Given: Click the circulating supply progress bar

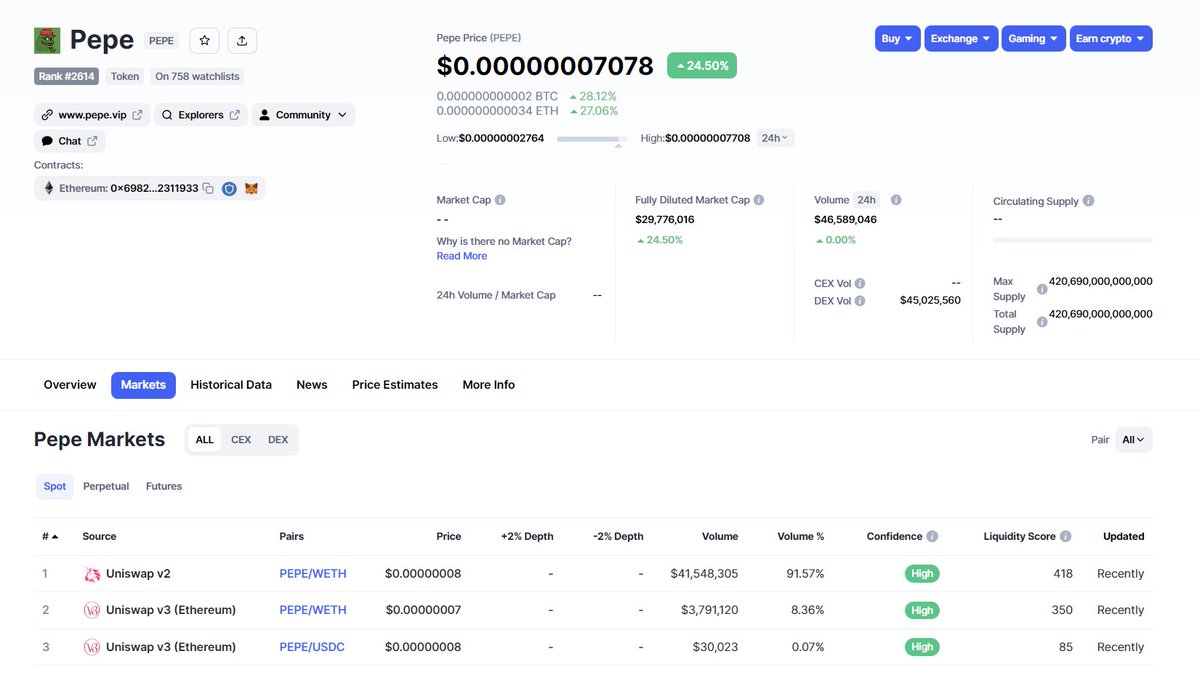Looking at the screenshot, I should pyautogui.click(x=1072, y=240).
